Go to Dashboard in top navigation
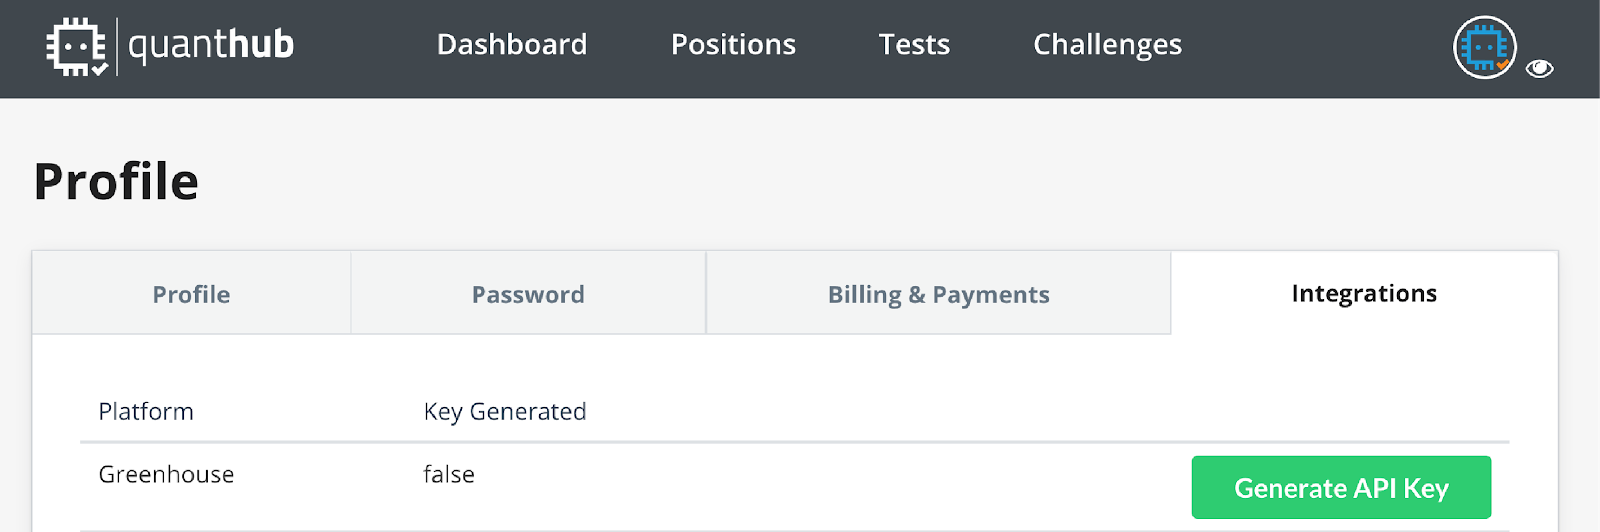The height and width of the screenshot is (532, 1600). [512, 45]
